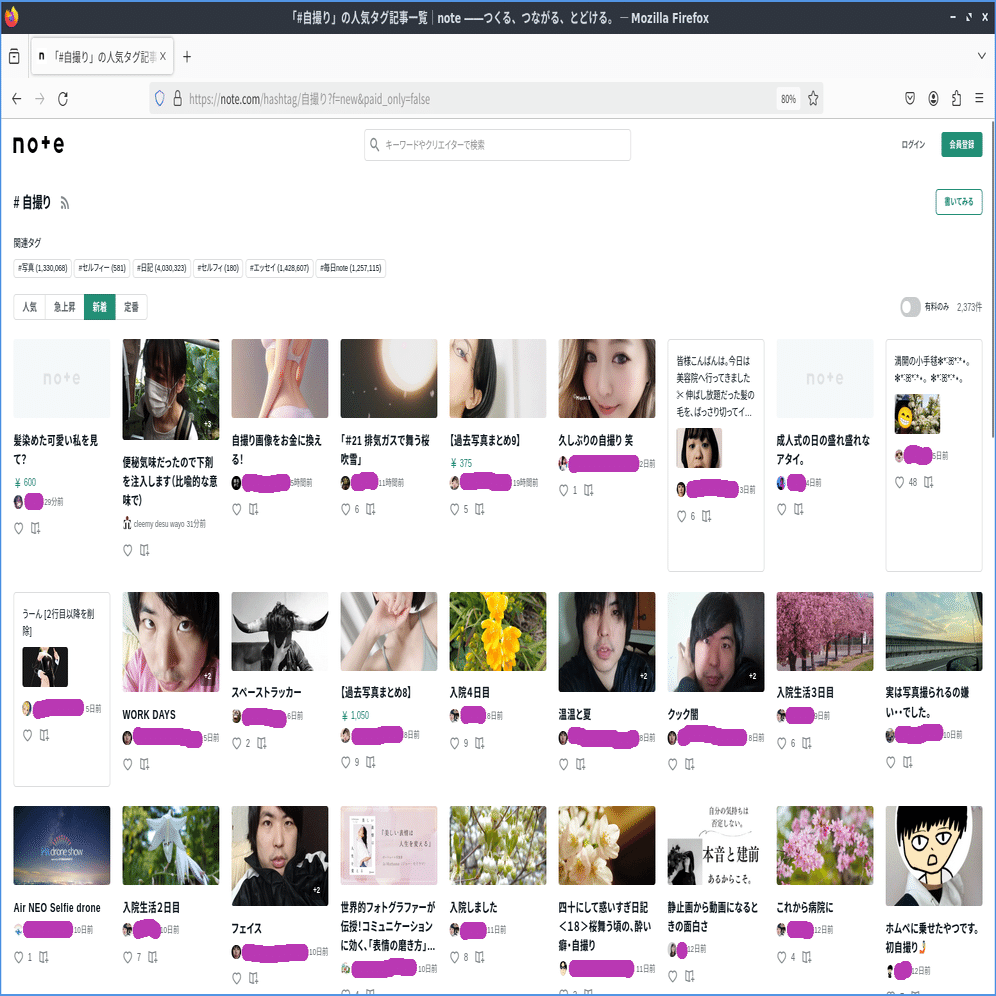The image size is (996, 996).
Task: Like the 久しぶりの自撮り 笑 post
Action: tap(563, 490)
